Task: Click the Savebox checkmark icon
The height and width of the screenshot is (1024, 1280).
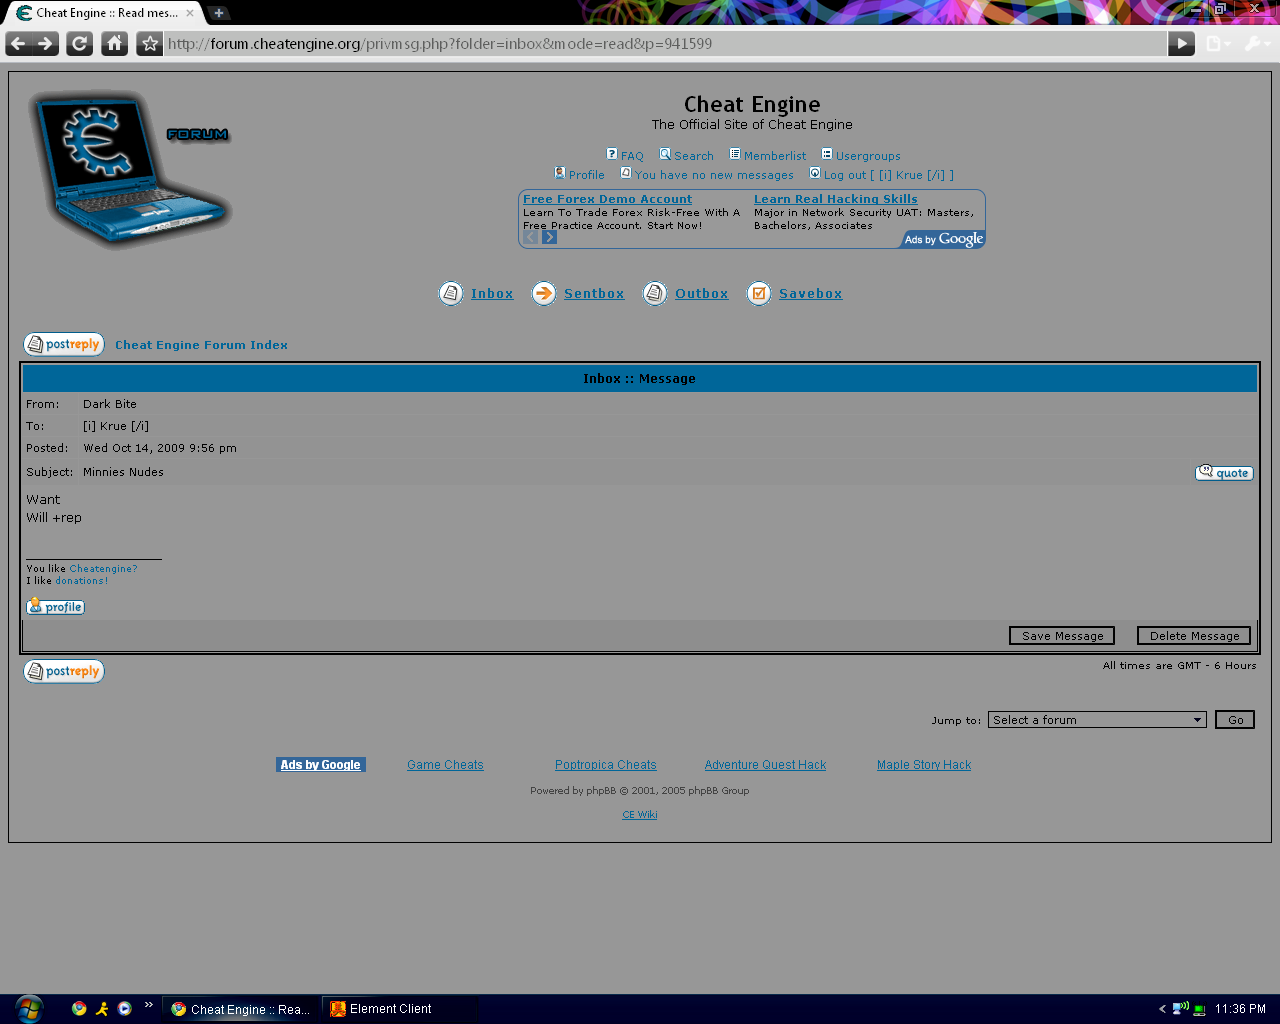Action: (759, 293)
